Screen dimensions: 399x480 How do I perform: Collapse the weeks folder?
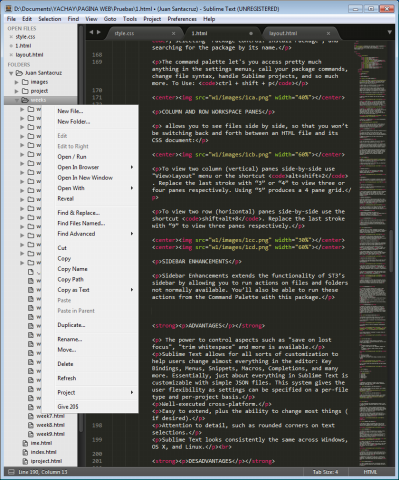[17, 100]
